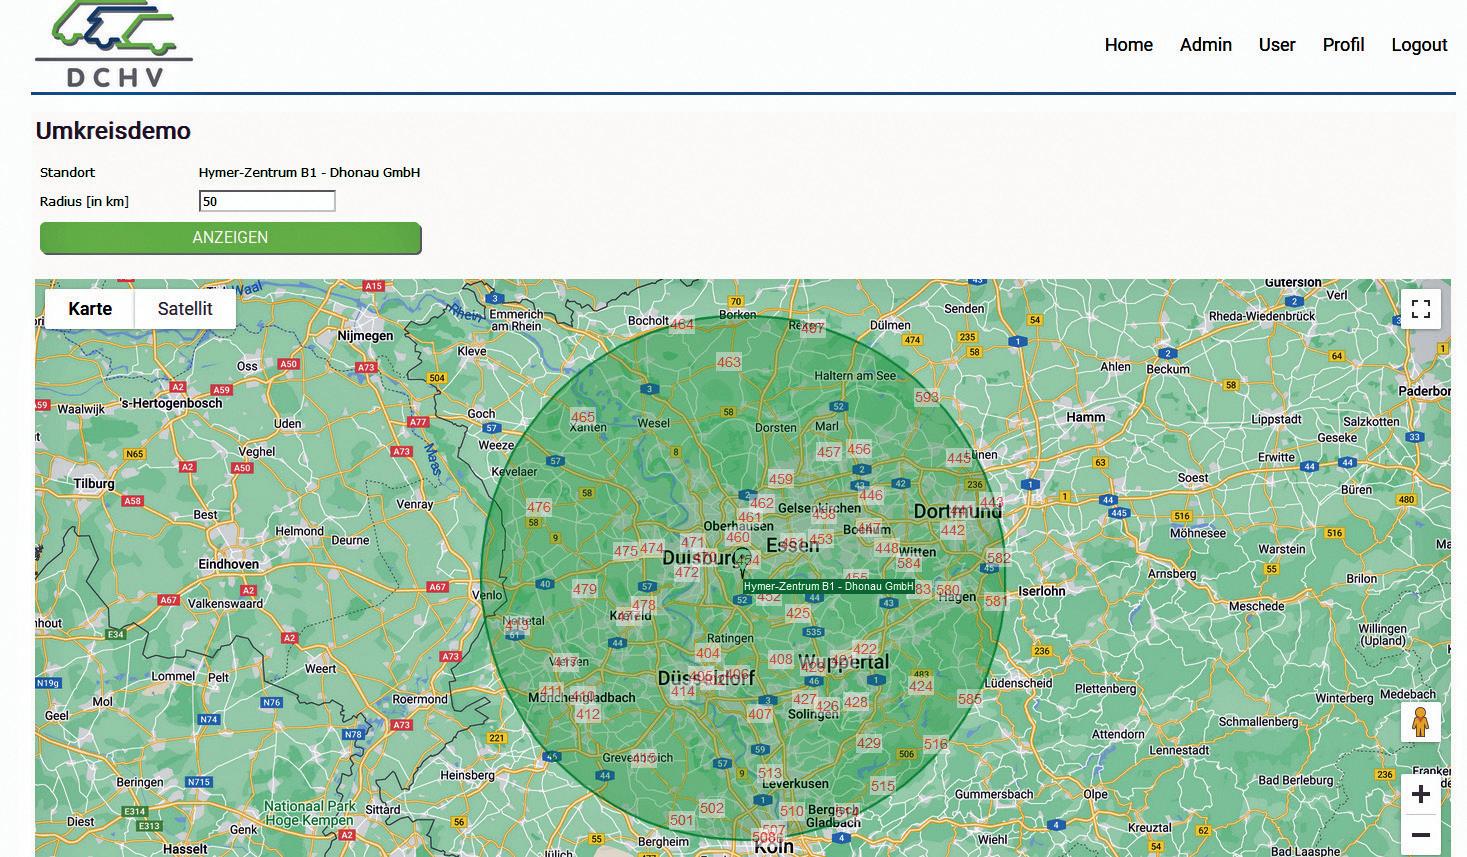Screen dimensions: 1467x857
Task: Click map marker 448 near Witten
Action: pyautogui.click(x=887, y=548)
